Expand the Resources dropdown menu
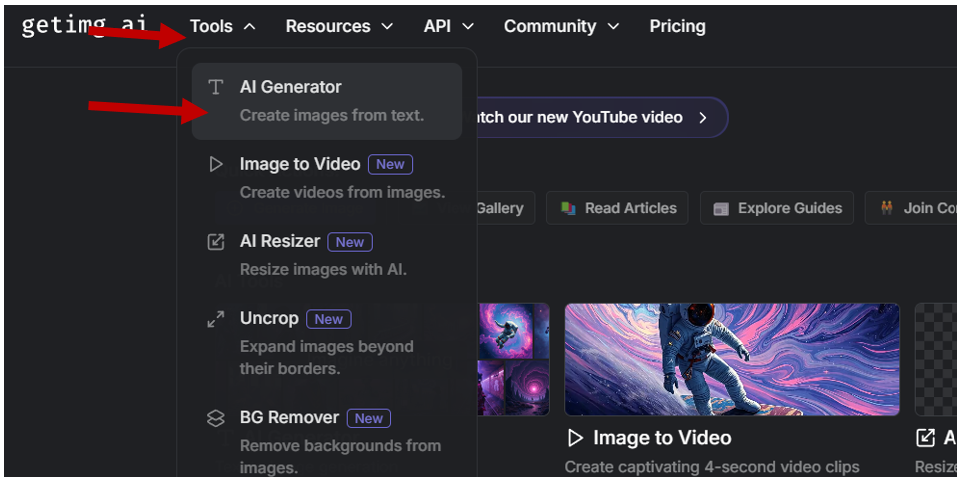957x477 pixels. click(339, 26)
